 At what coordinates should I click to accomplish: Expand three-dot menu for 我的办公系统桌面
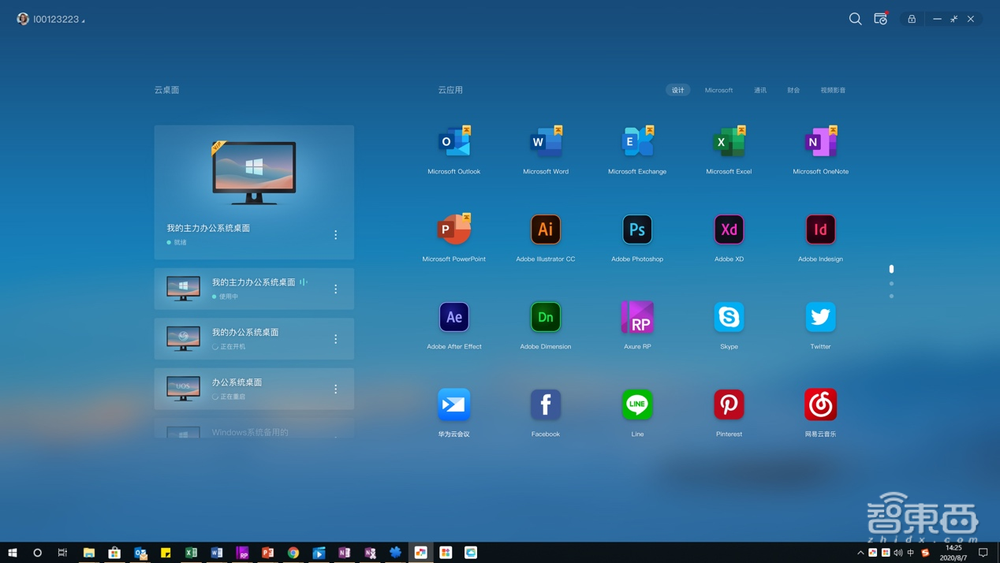pos(335,339)
